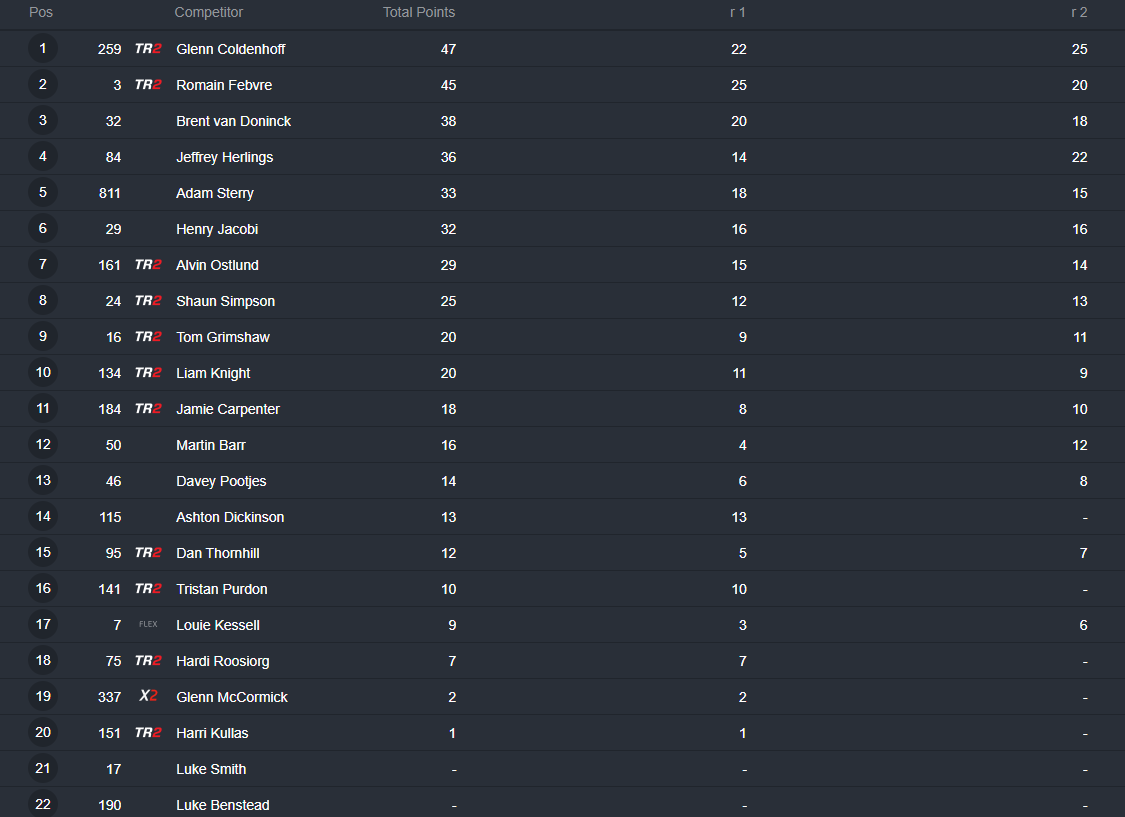This screenshot has height=817, width=1125.
Task: Click Luke Benstead's name
Action: pos(222,805)
